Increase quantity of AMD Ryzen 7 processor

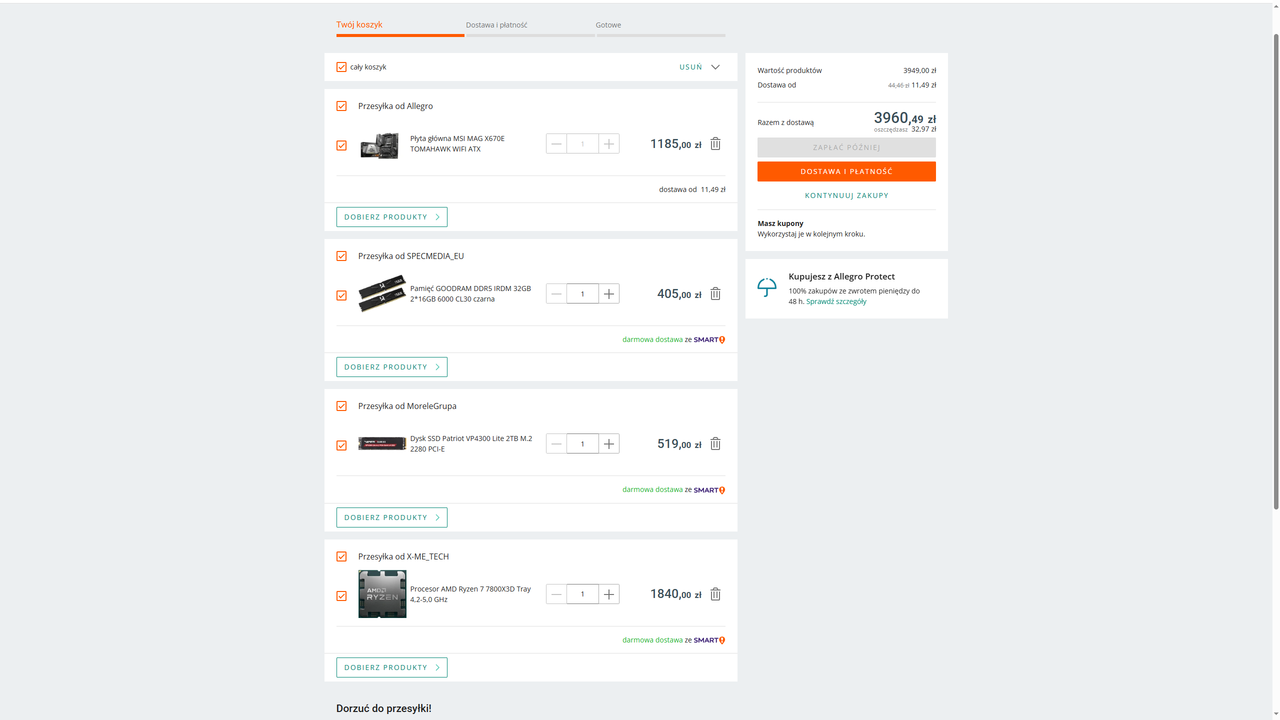pos(608,594)
